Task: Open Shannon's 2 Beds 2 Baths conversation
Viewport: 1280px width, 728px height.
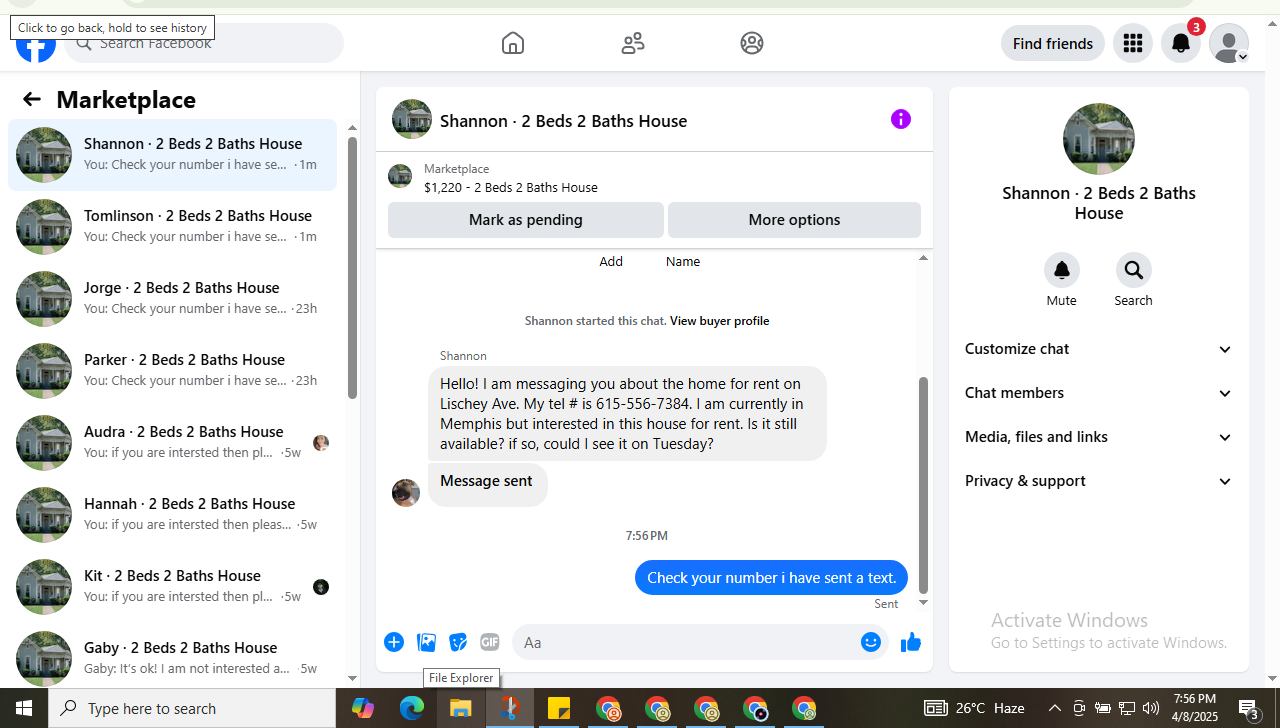Action: (x=172, y=155)
